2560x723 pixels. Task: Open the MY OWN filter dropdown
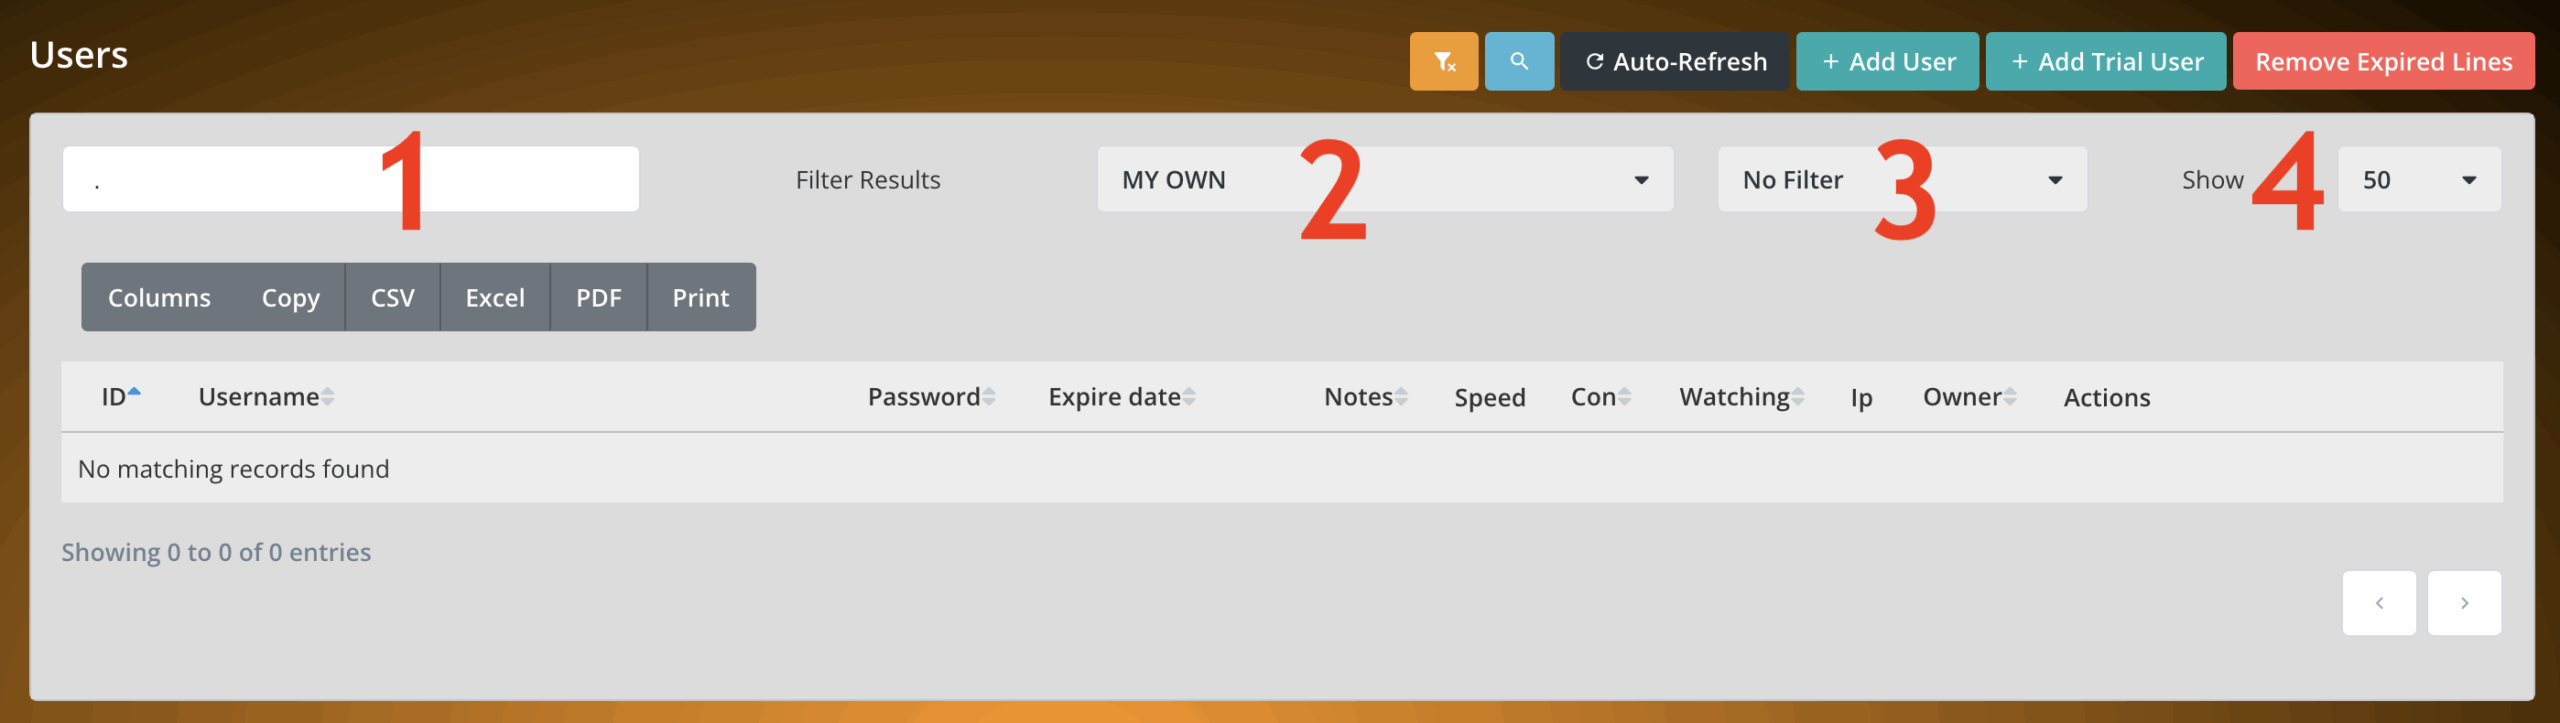tap(1384, 180)
